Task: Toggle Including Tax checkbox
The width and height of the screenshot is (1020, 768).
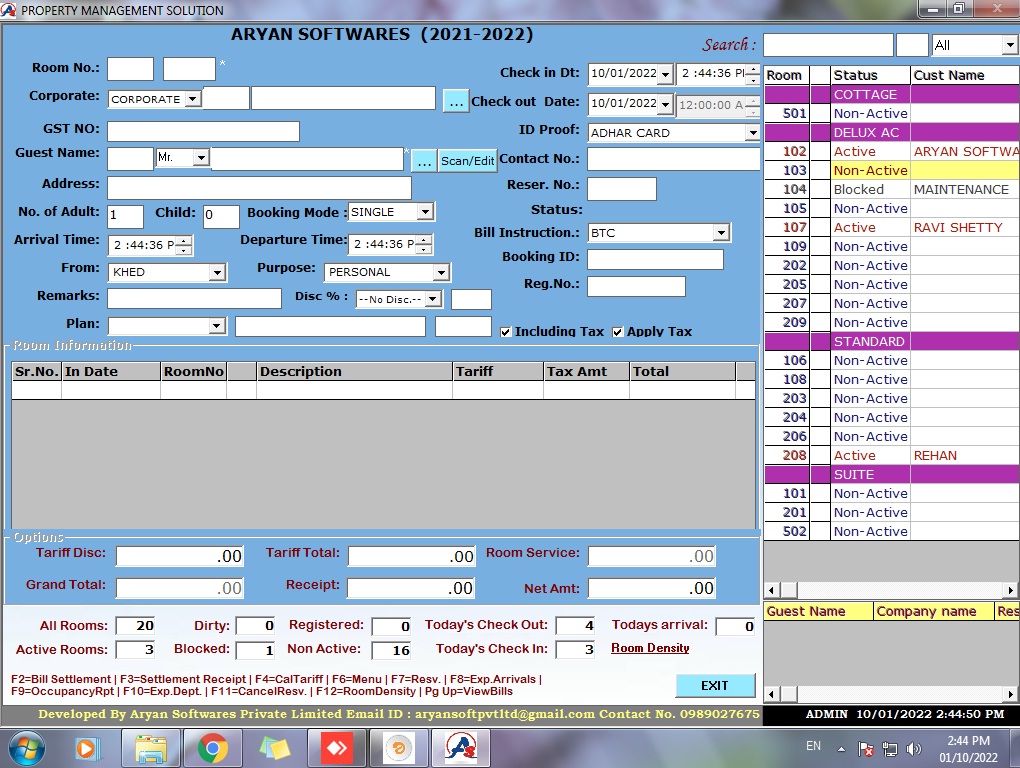Action: [x=505, y=332]
